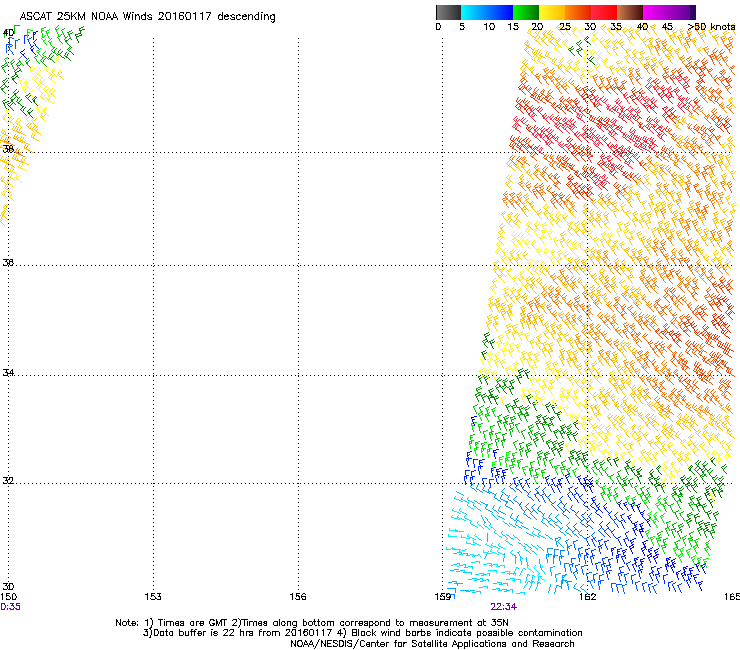Choose the orange 25-30 knots legend segment

click(578, 12)
